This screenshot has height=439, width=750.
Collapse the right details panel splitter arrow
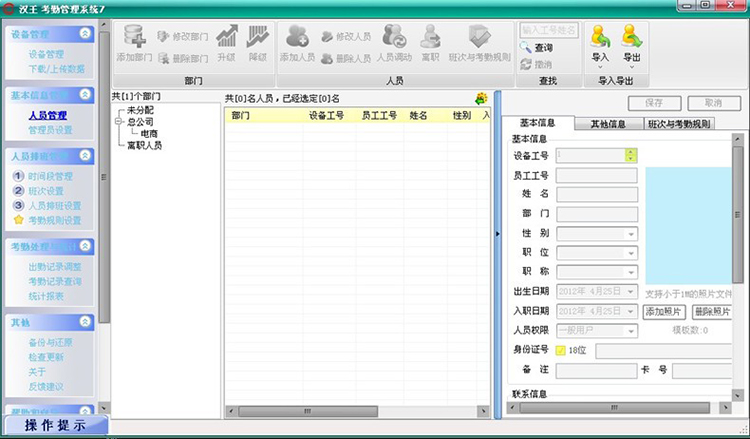497,234
